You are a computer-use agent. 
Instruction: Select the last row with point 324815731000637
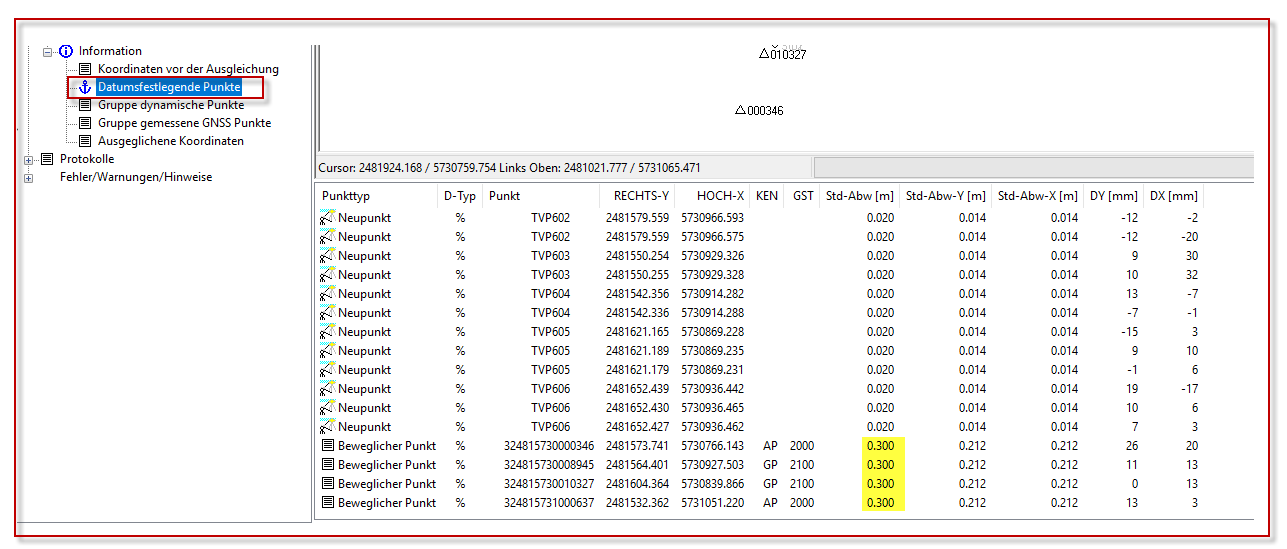[548, 503]
